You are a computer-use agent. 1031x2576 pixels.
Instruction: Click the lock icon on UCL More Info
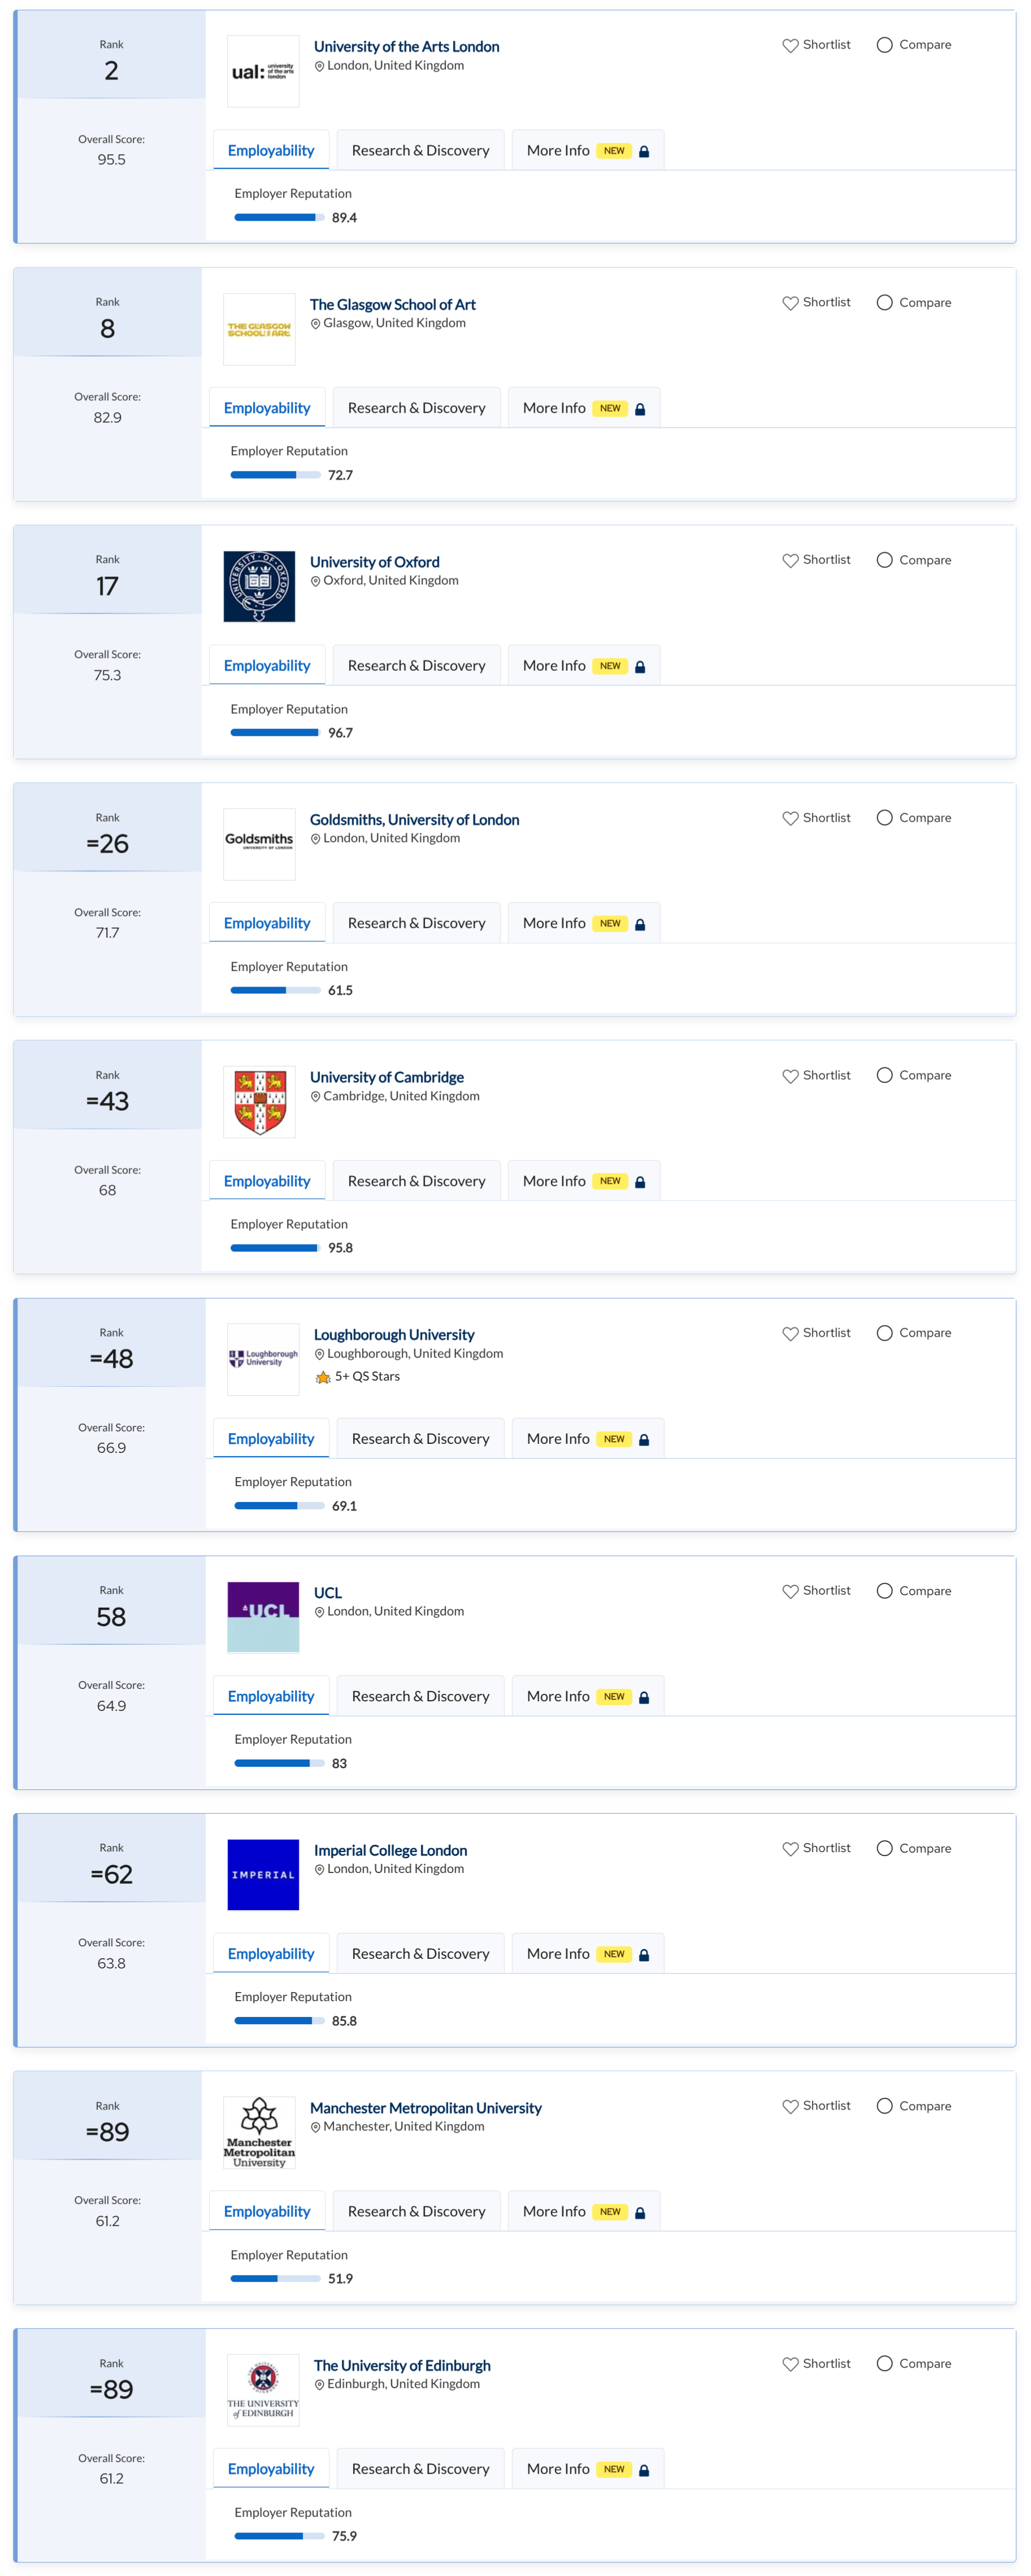[644, 1697]
